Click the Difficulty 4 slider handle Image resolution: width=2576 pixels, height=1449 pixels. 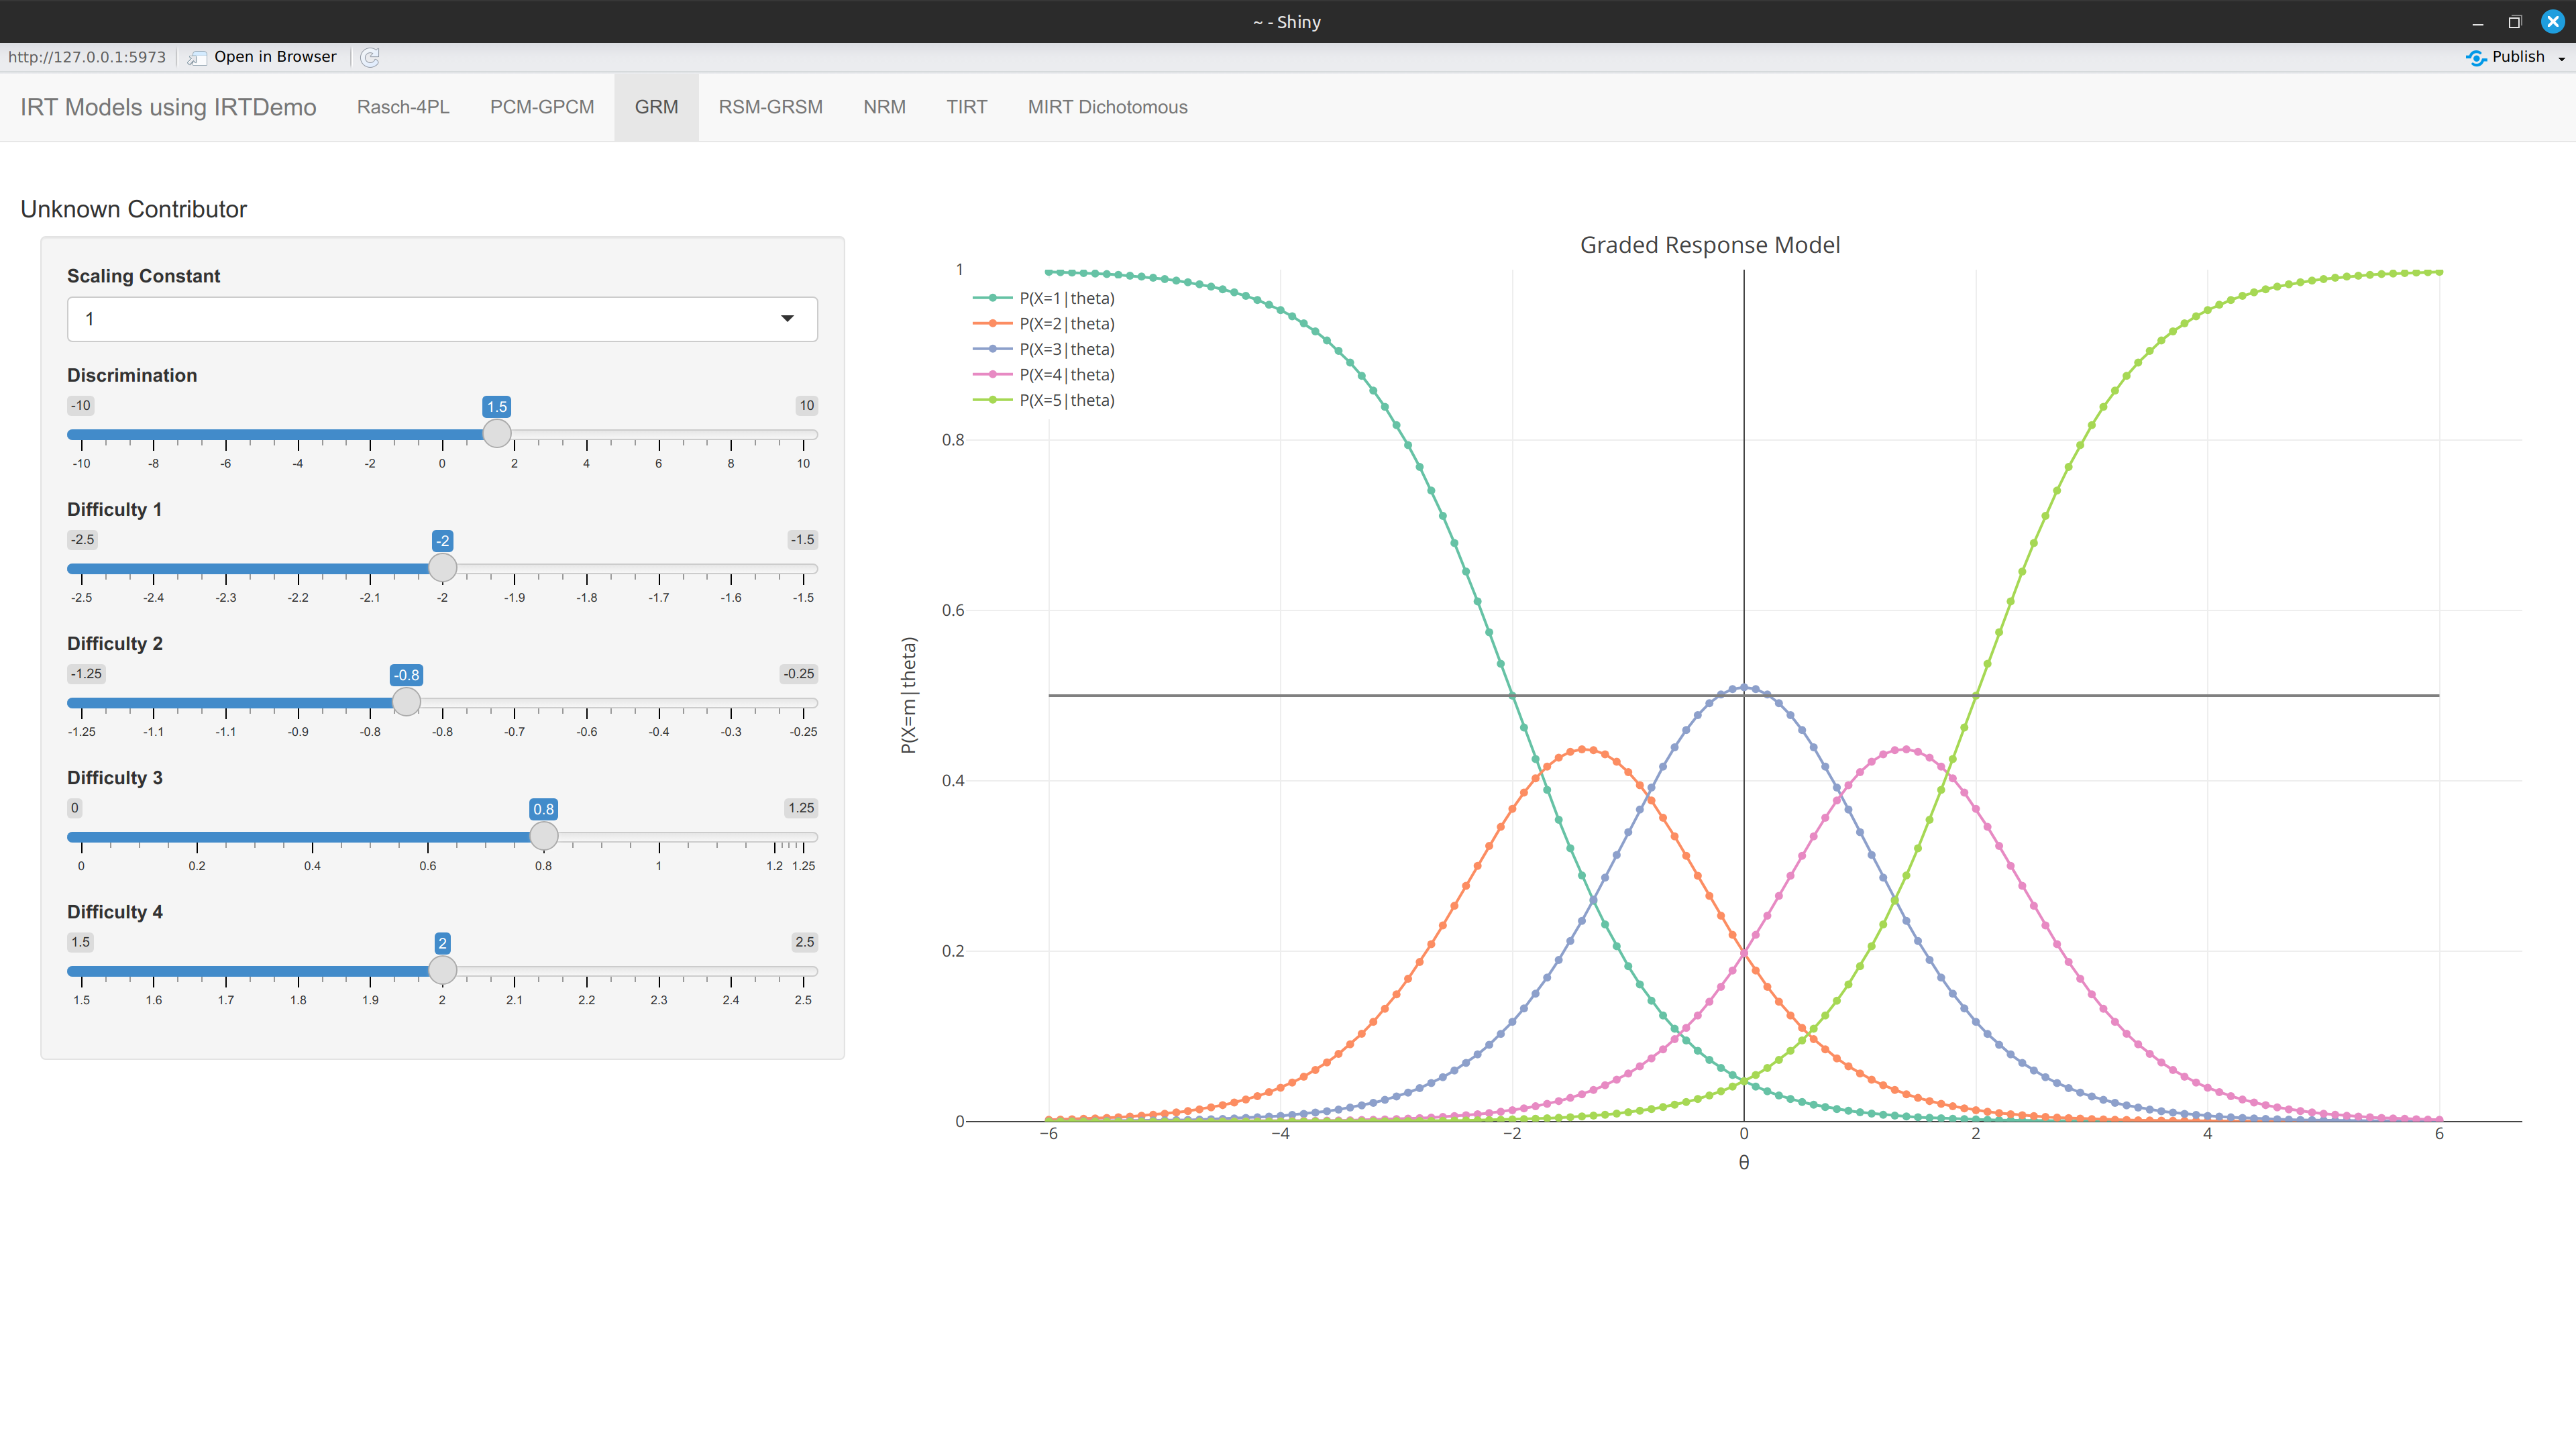442,970
